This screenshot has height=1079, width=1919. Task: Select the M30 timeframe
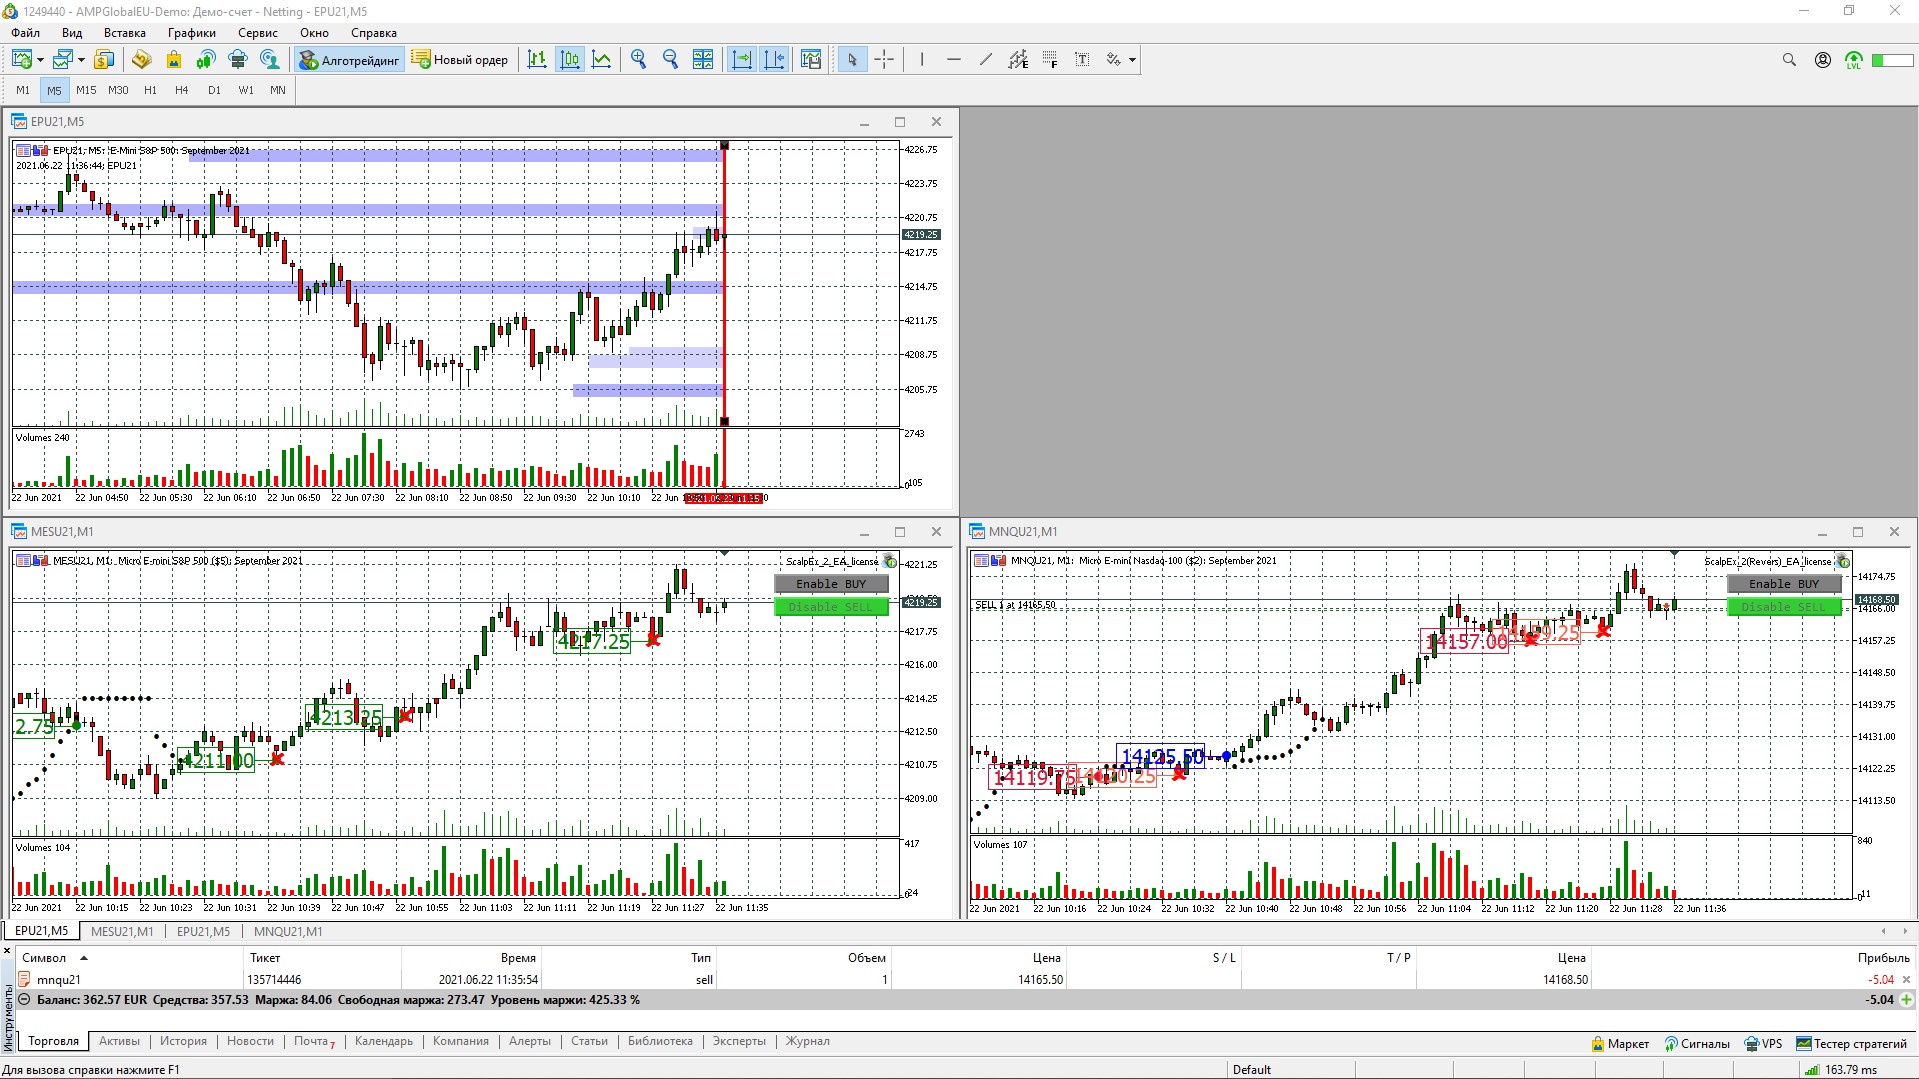(x=118, y=90)
